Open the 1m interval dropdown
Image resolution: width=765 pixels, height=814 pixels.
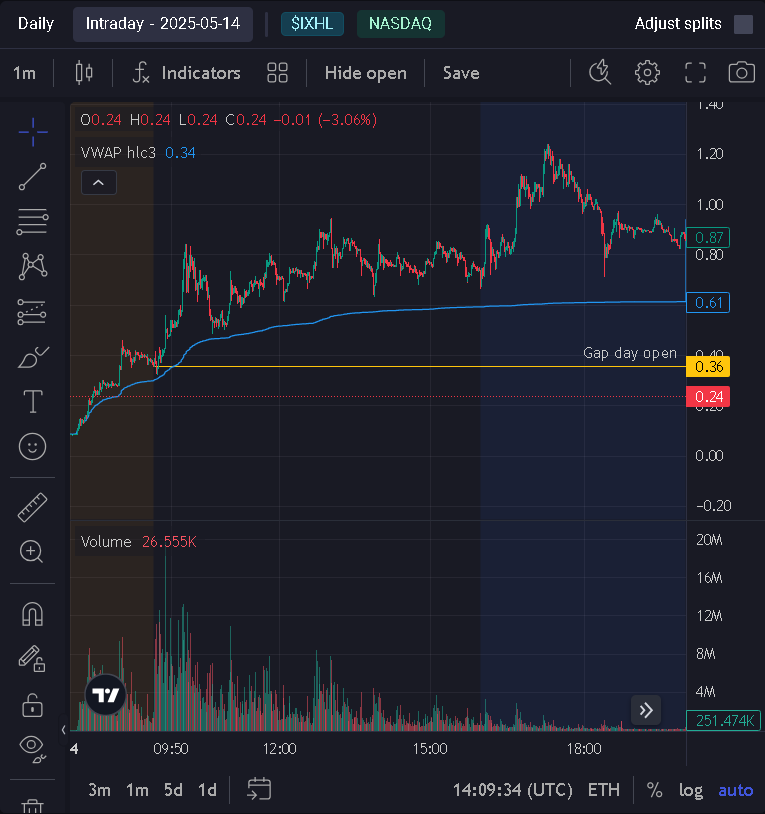pos(24,73)
